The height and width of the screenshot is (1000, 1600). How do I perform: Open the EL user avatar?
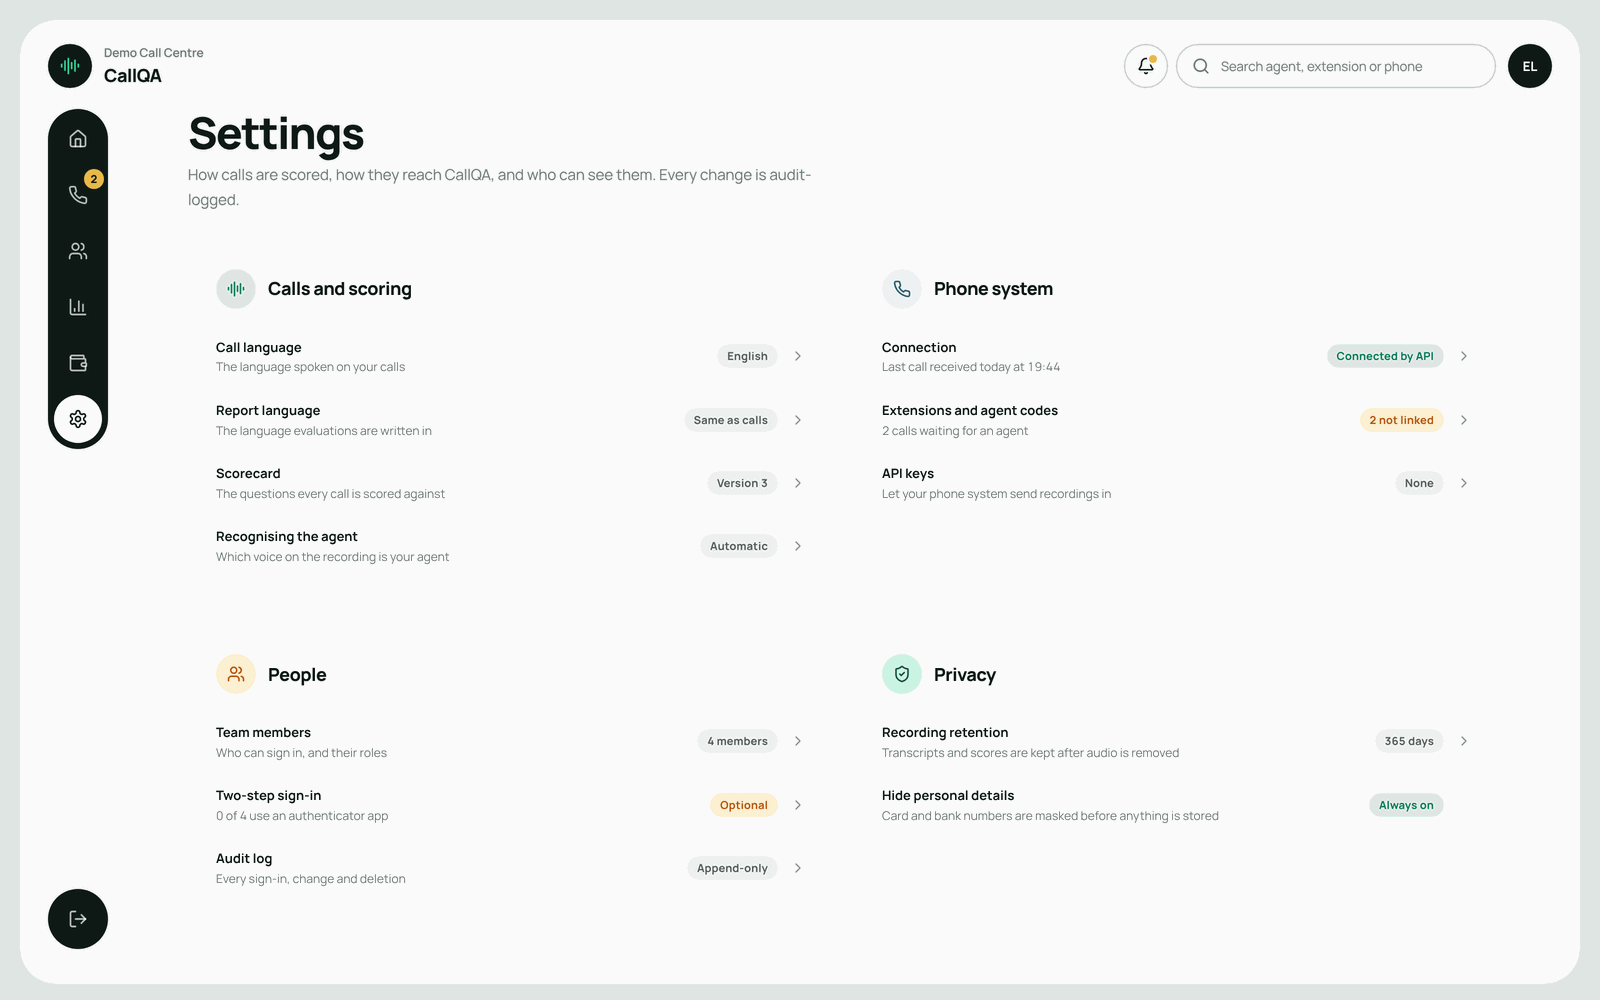point(1530,66)
